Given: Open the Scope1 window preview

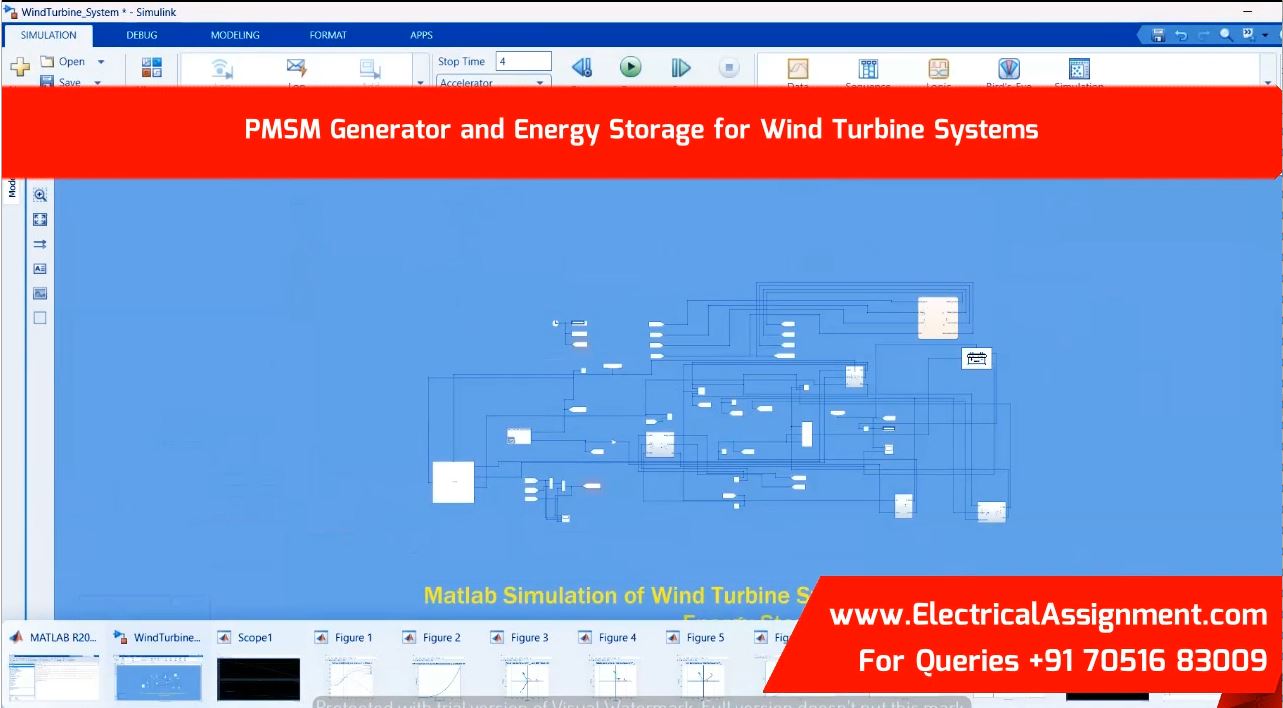Looking at the screenshot, I should point(258,665).
